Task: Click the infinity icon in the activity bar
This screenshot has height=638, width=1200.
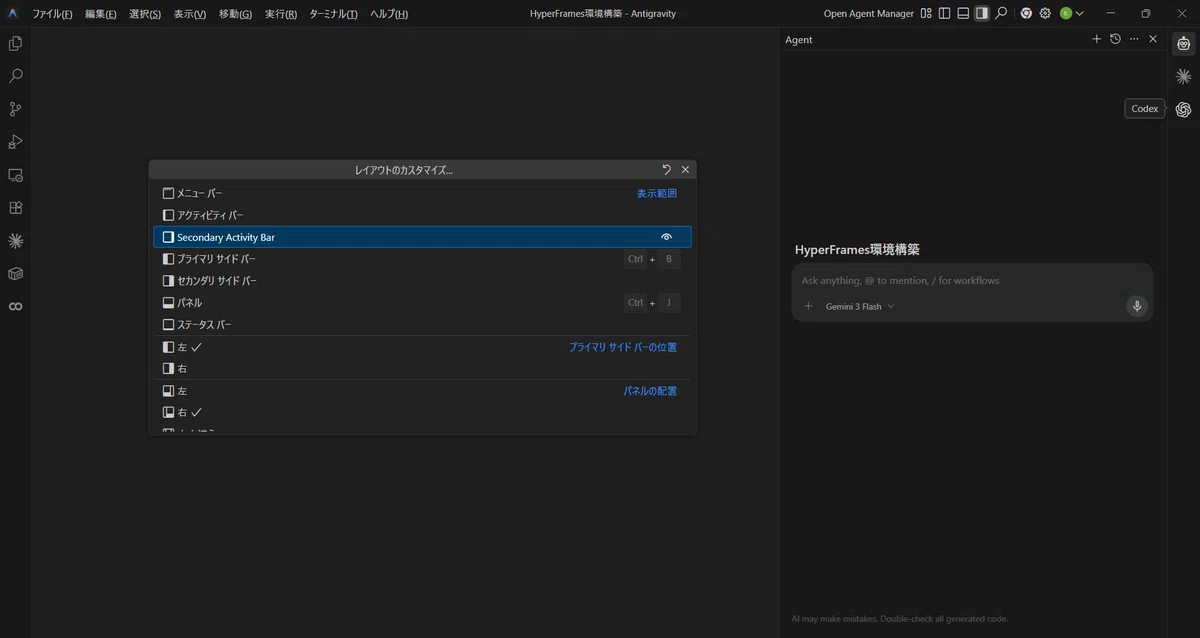Action: pos(15,307)
